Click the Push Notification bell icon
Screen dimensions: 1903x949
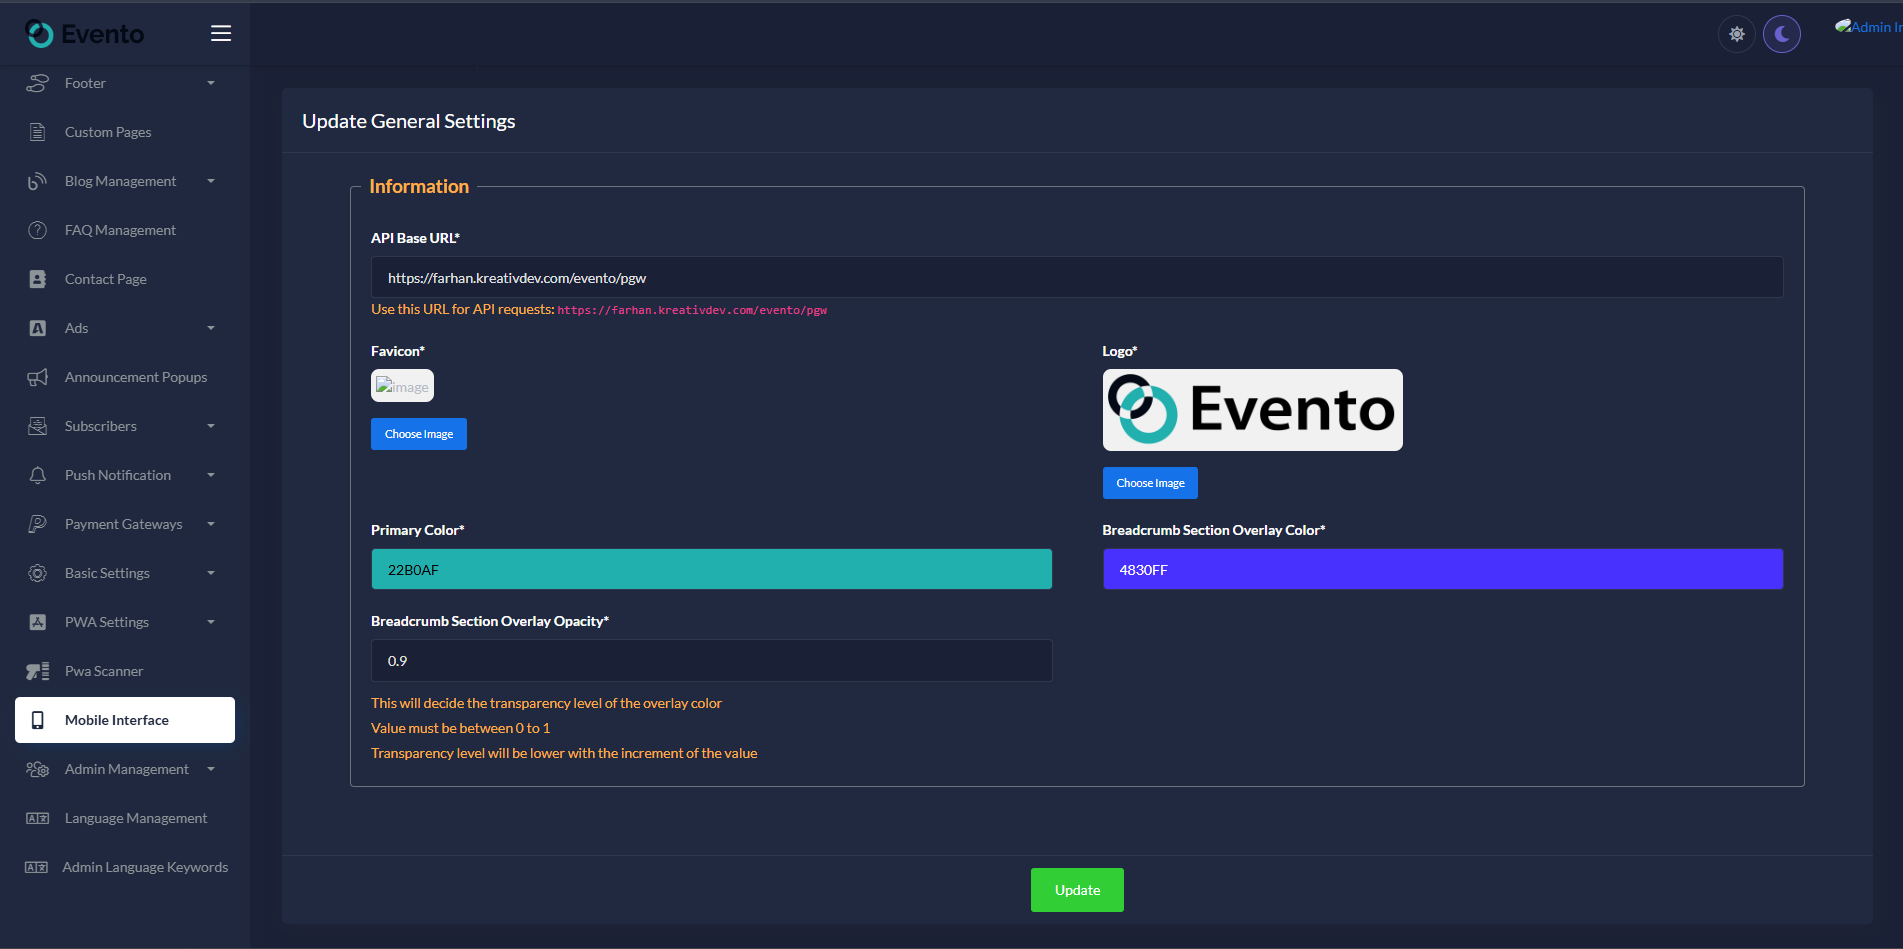38,475
